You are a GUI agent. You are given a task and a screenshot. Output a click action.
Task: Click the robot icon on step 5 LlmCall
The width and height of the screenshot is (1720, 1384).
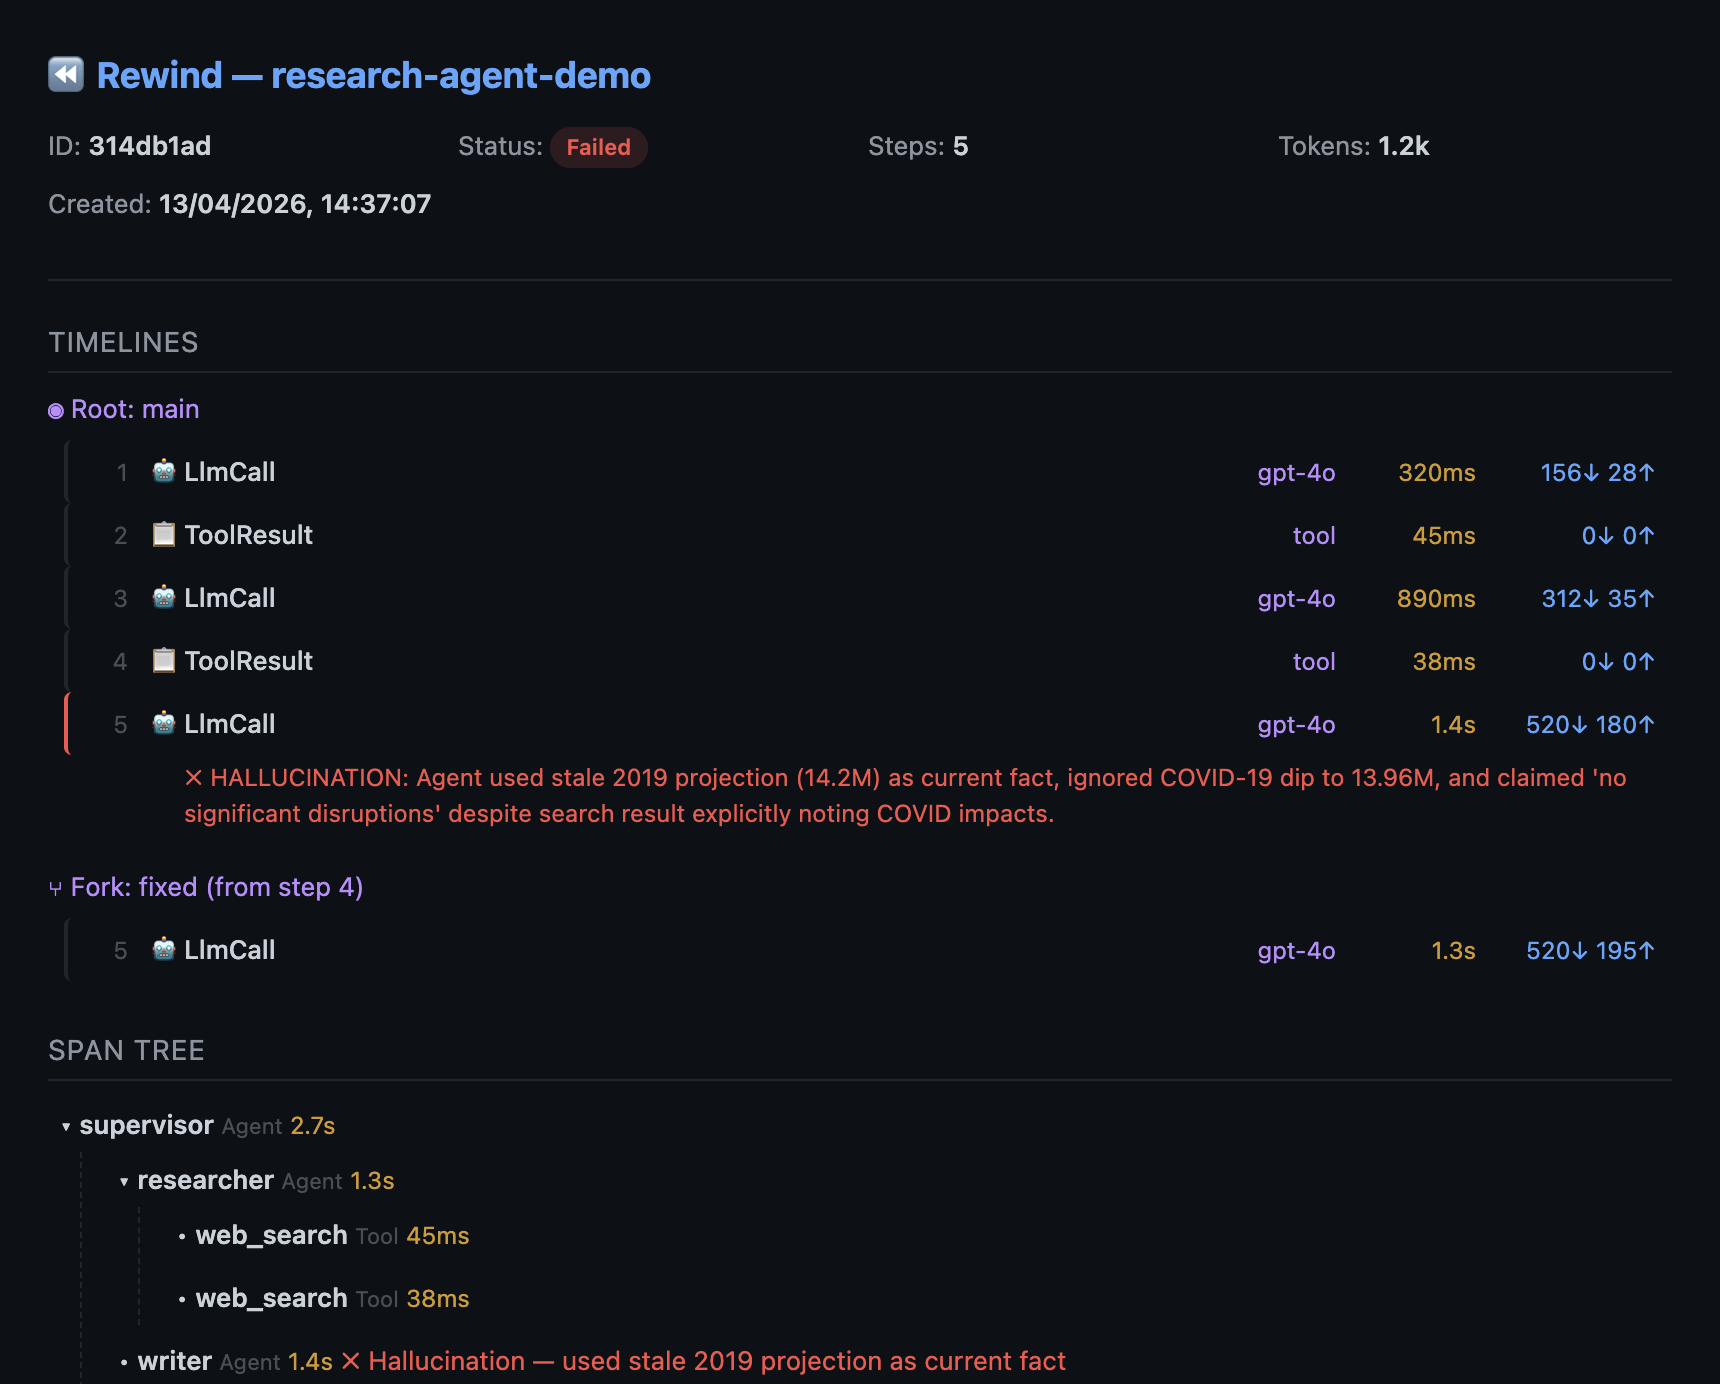tap(163, 723)
